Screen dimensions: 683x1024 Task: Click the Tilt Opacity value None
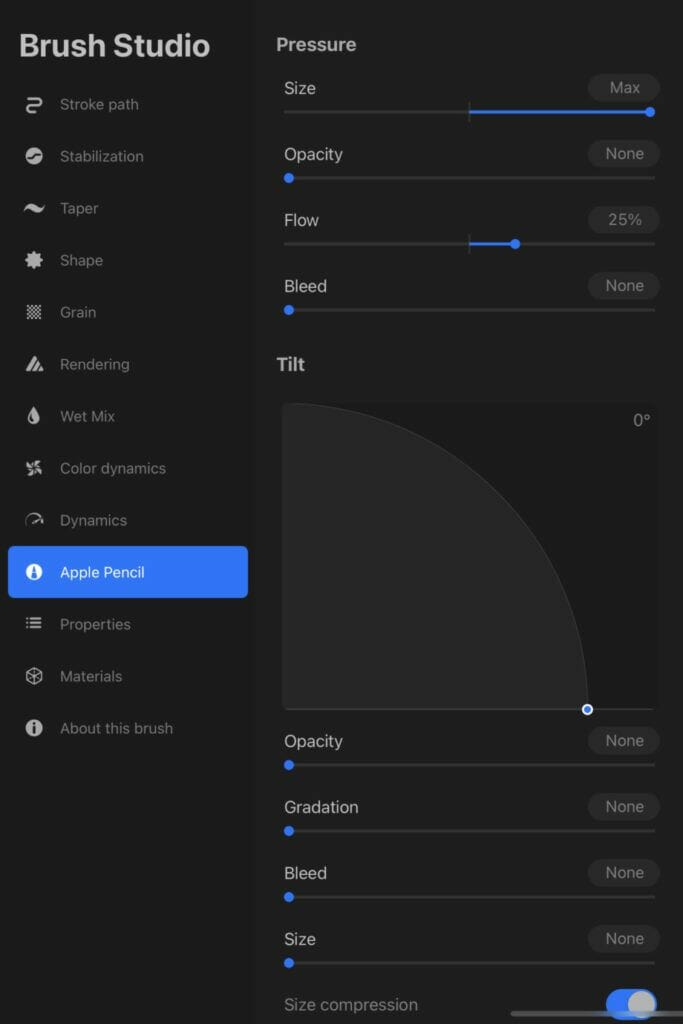(624, 741)
